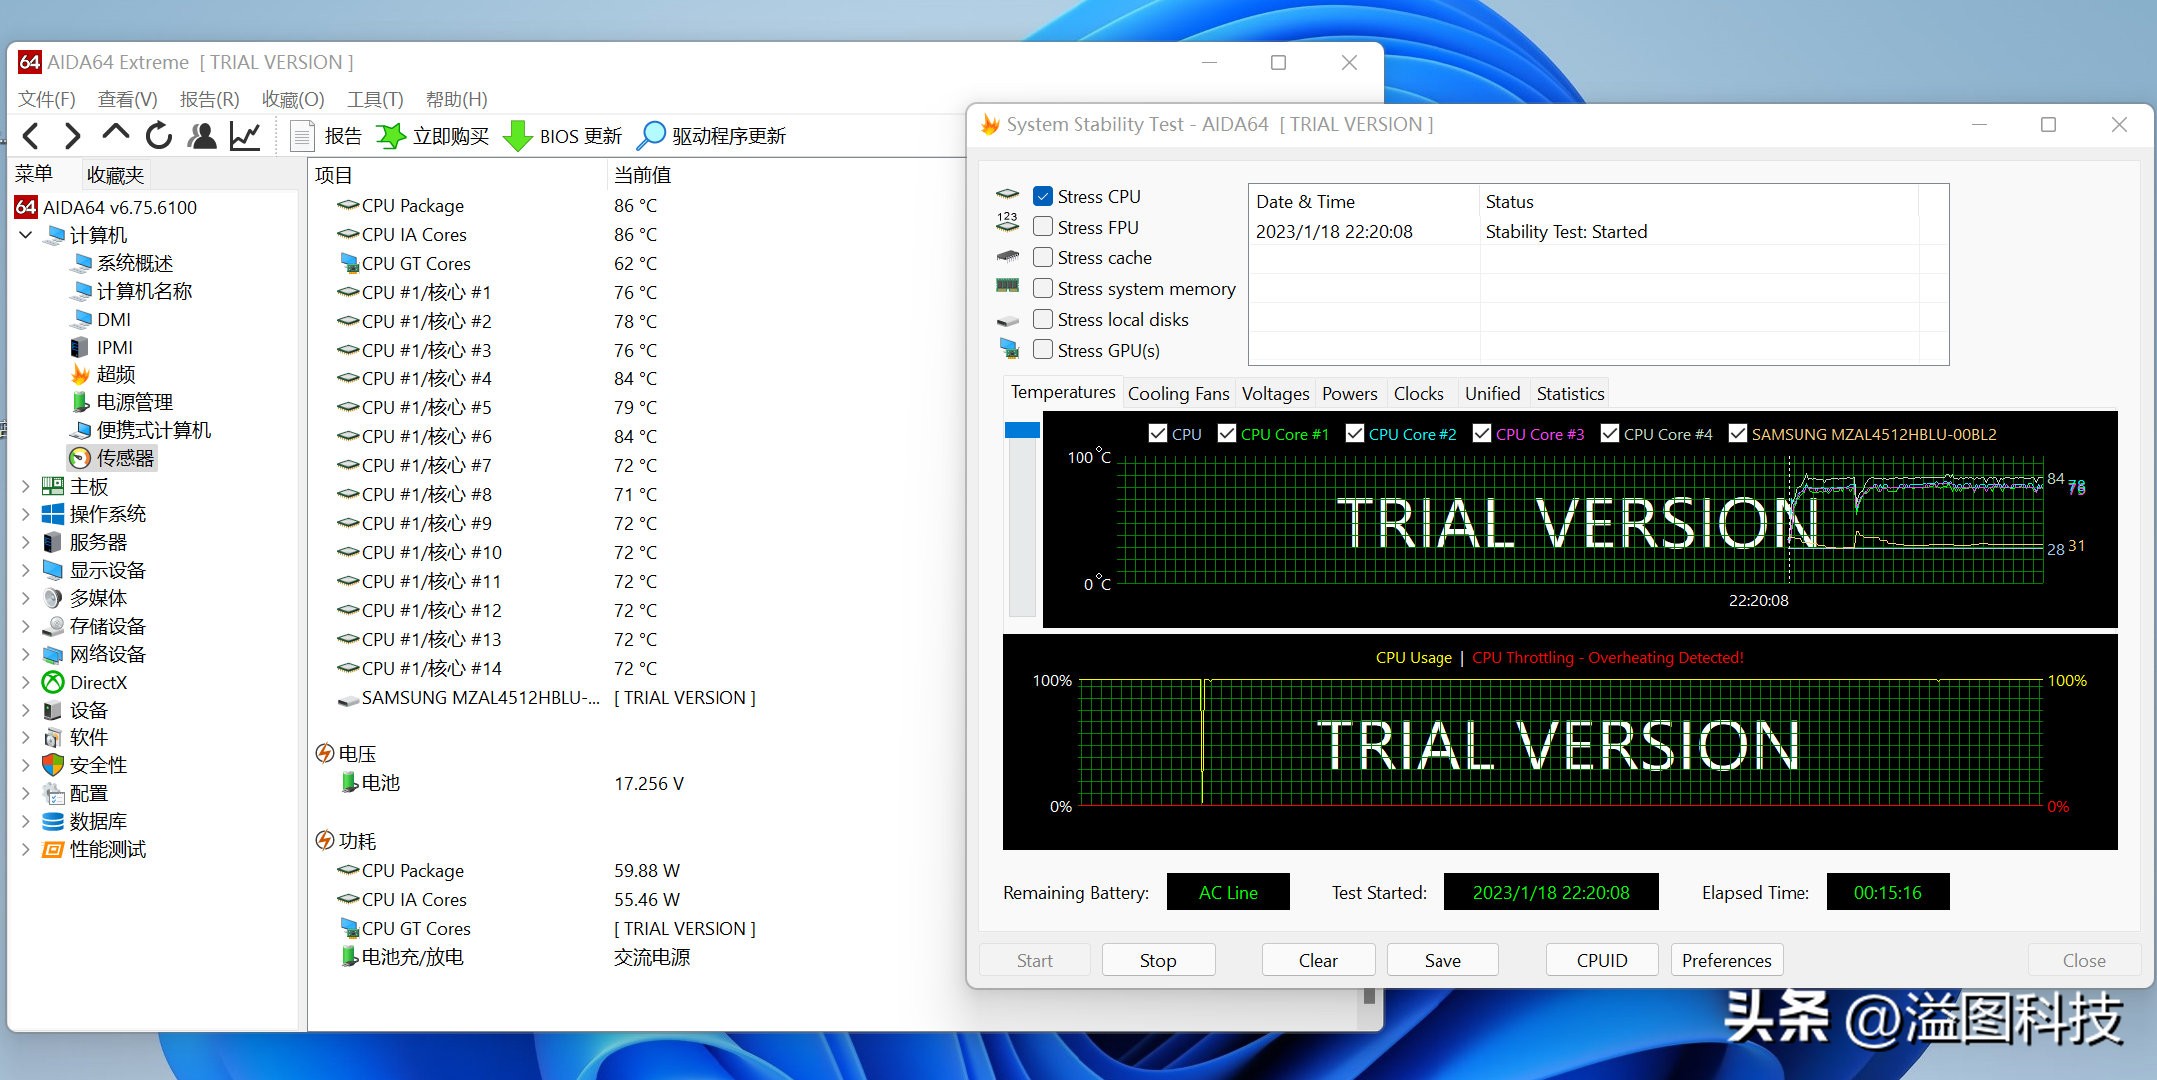Select 超频 in the sidebar tree
This screenshot has height=1080, width=2157.
point(115,375)
